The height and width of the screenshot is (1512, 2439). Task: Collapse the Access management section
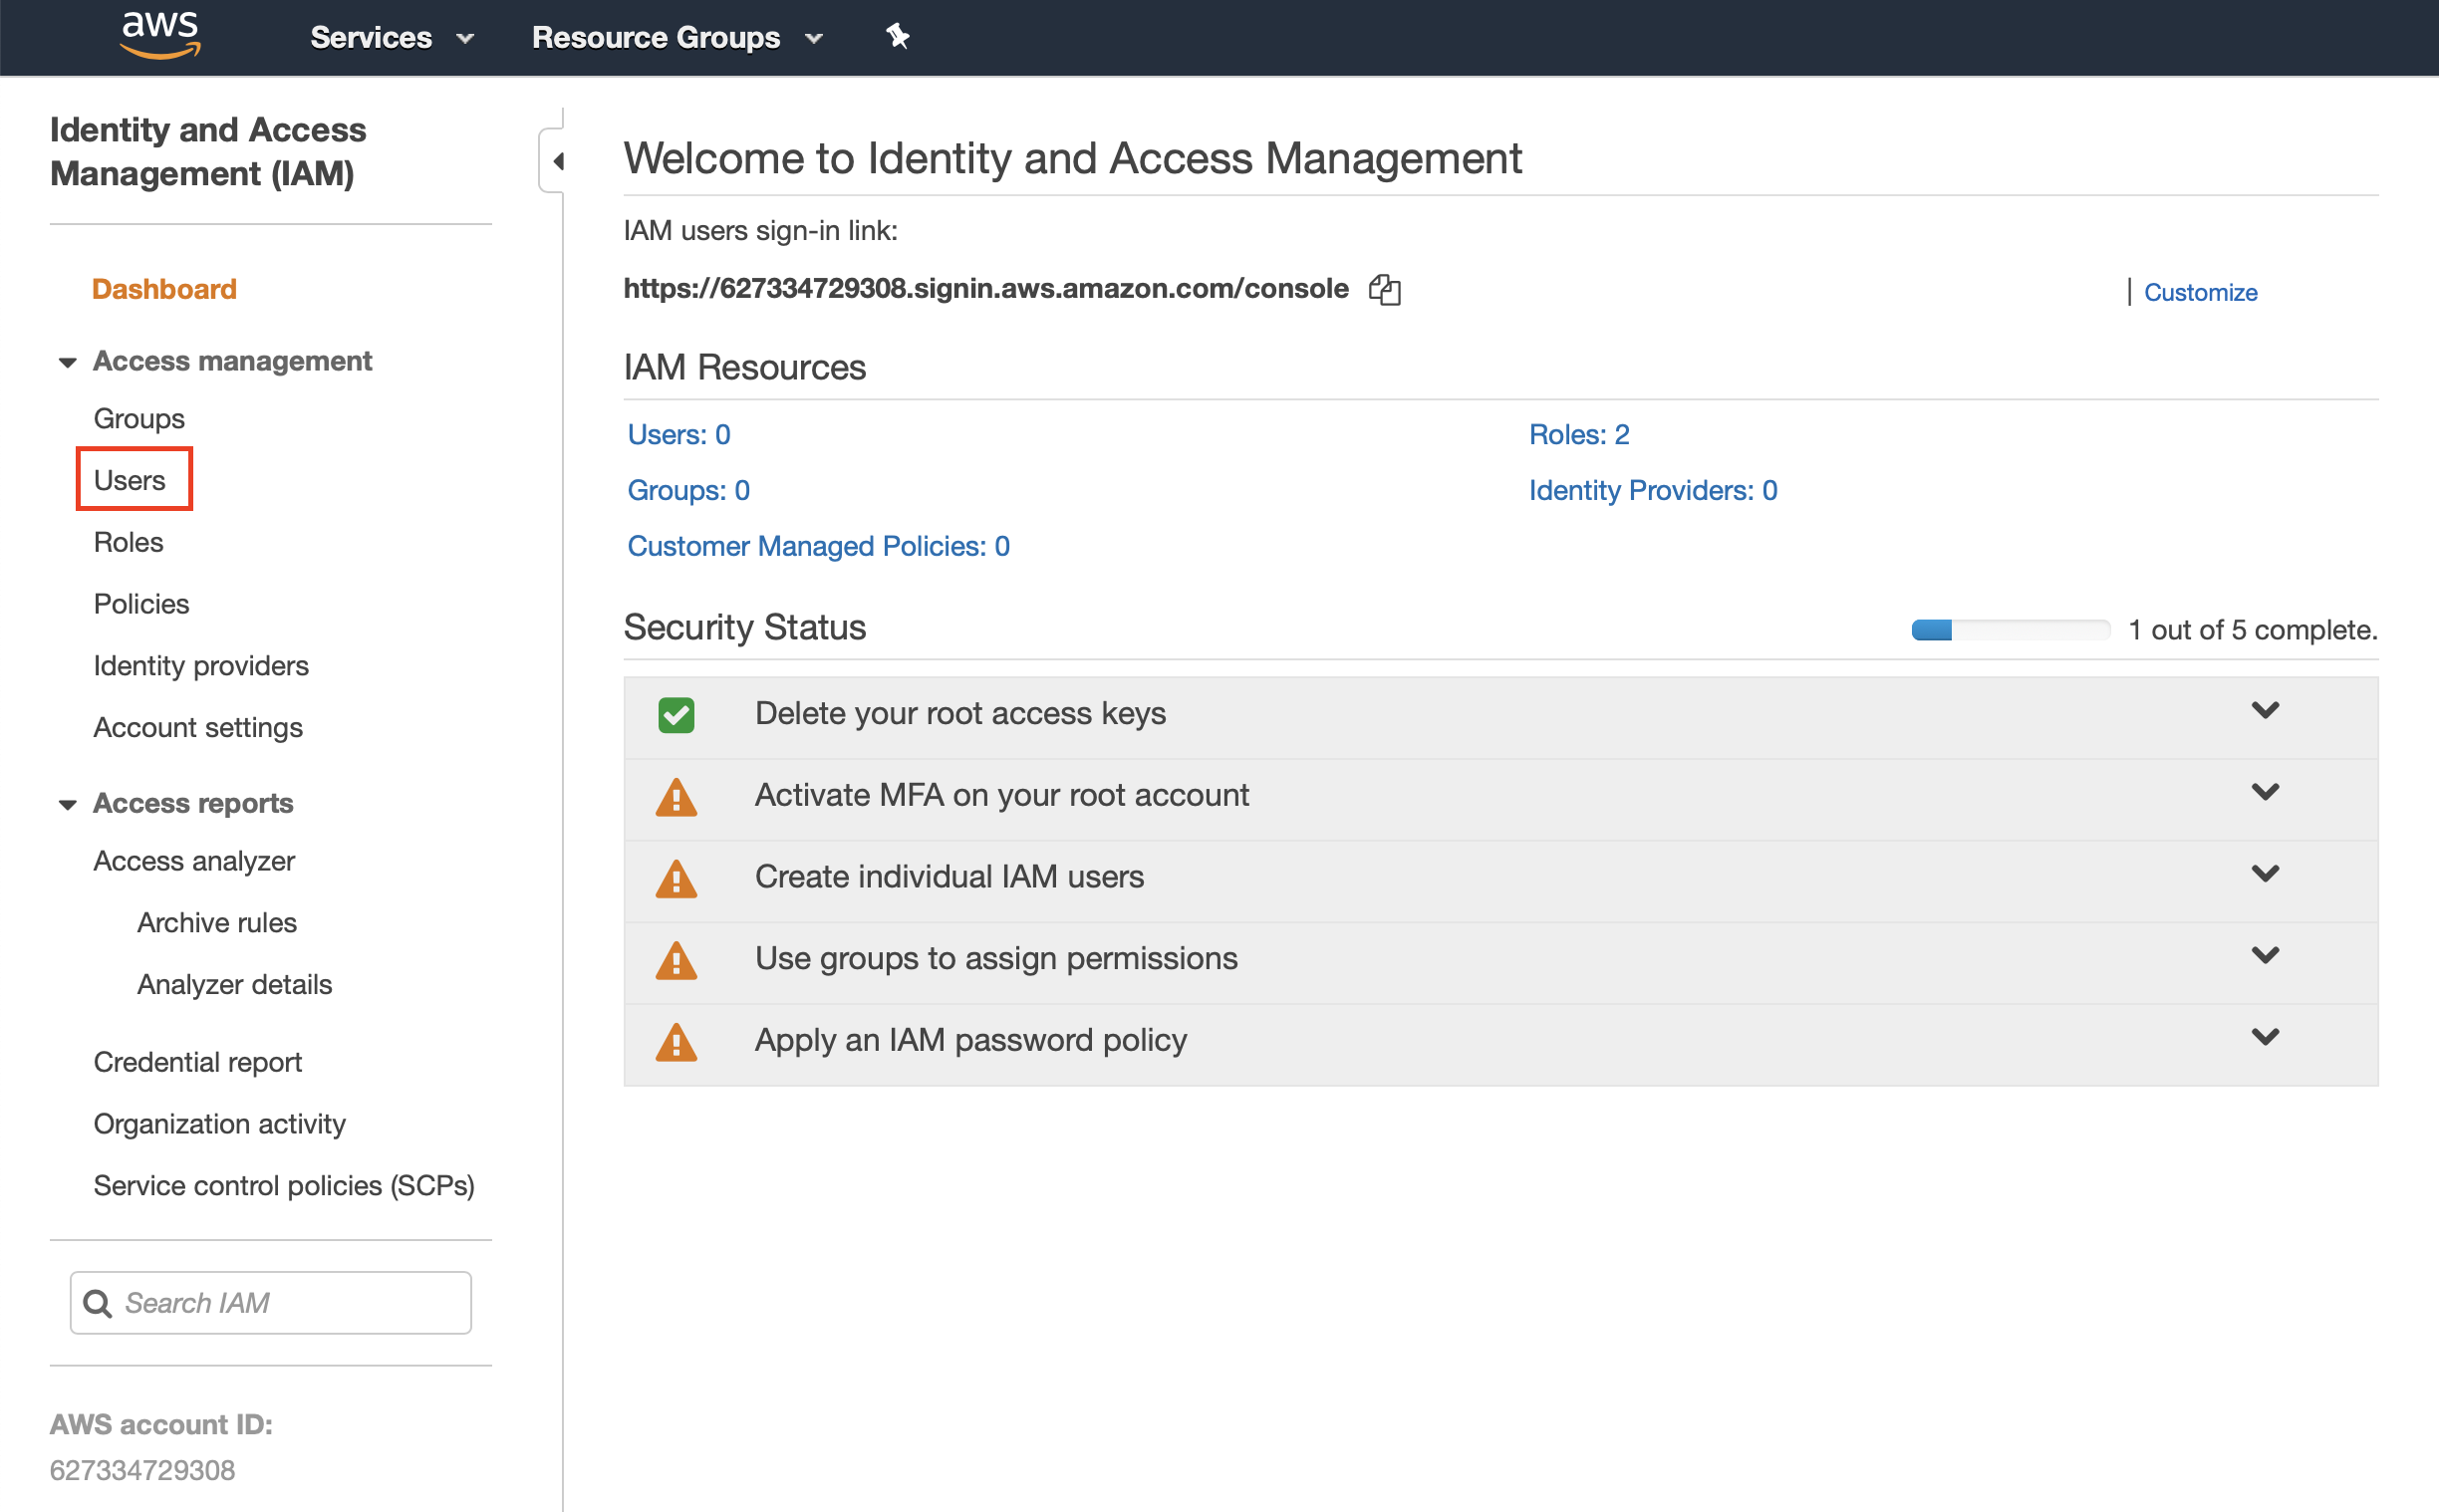(x=67, y=362)
